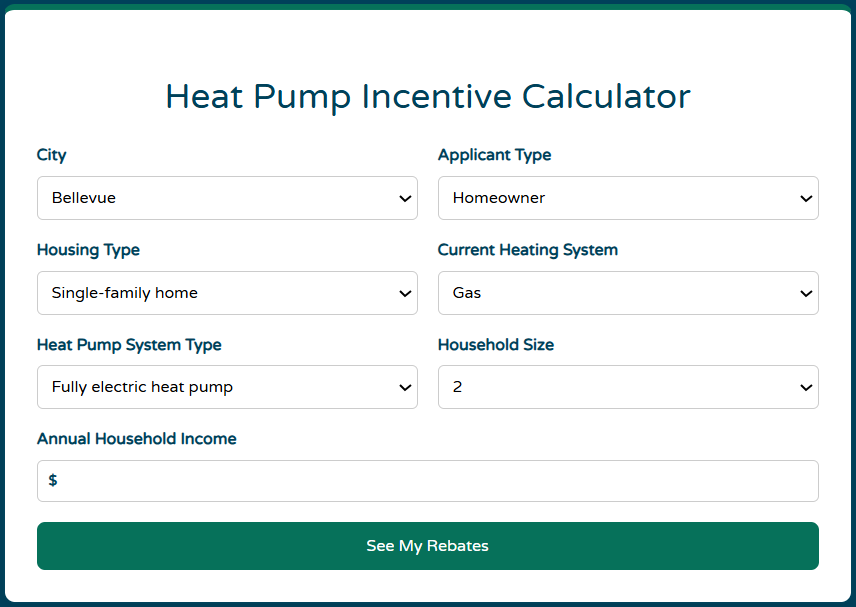Click the Current Heating System label
The height and width of the screenshot is (607, 856).
(x=528, y=250)
